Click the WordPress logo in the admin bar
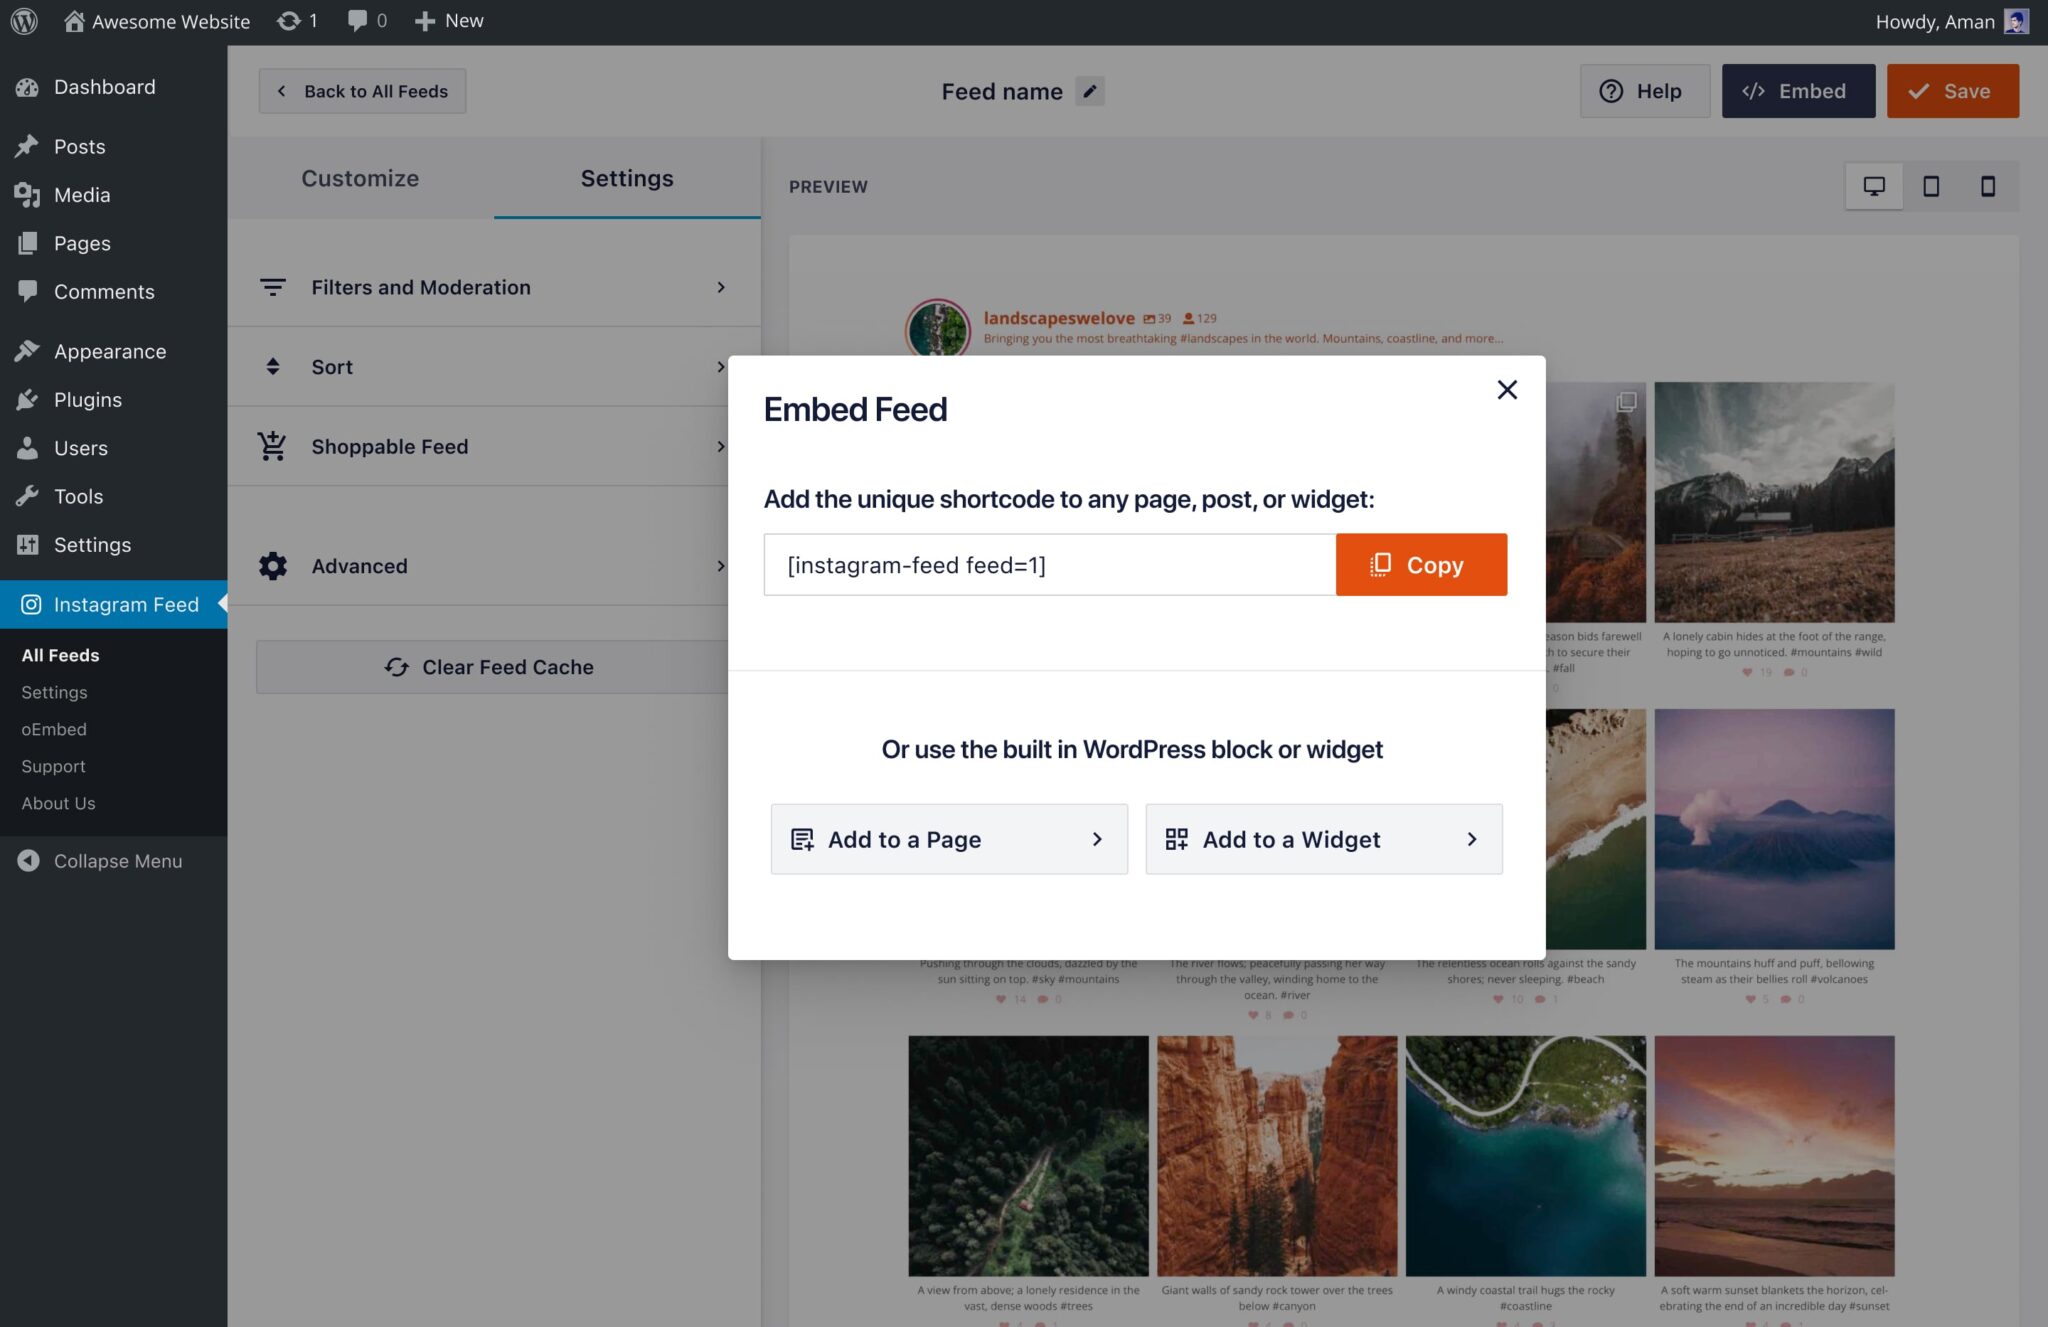The image size is (2048, 1327). click(x=24, y=21)
